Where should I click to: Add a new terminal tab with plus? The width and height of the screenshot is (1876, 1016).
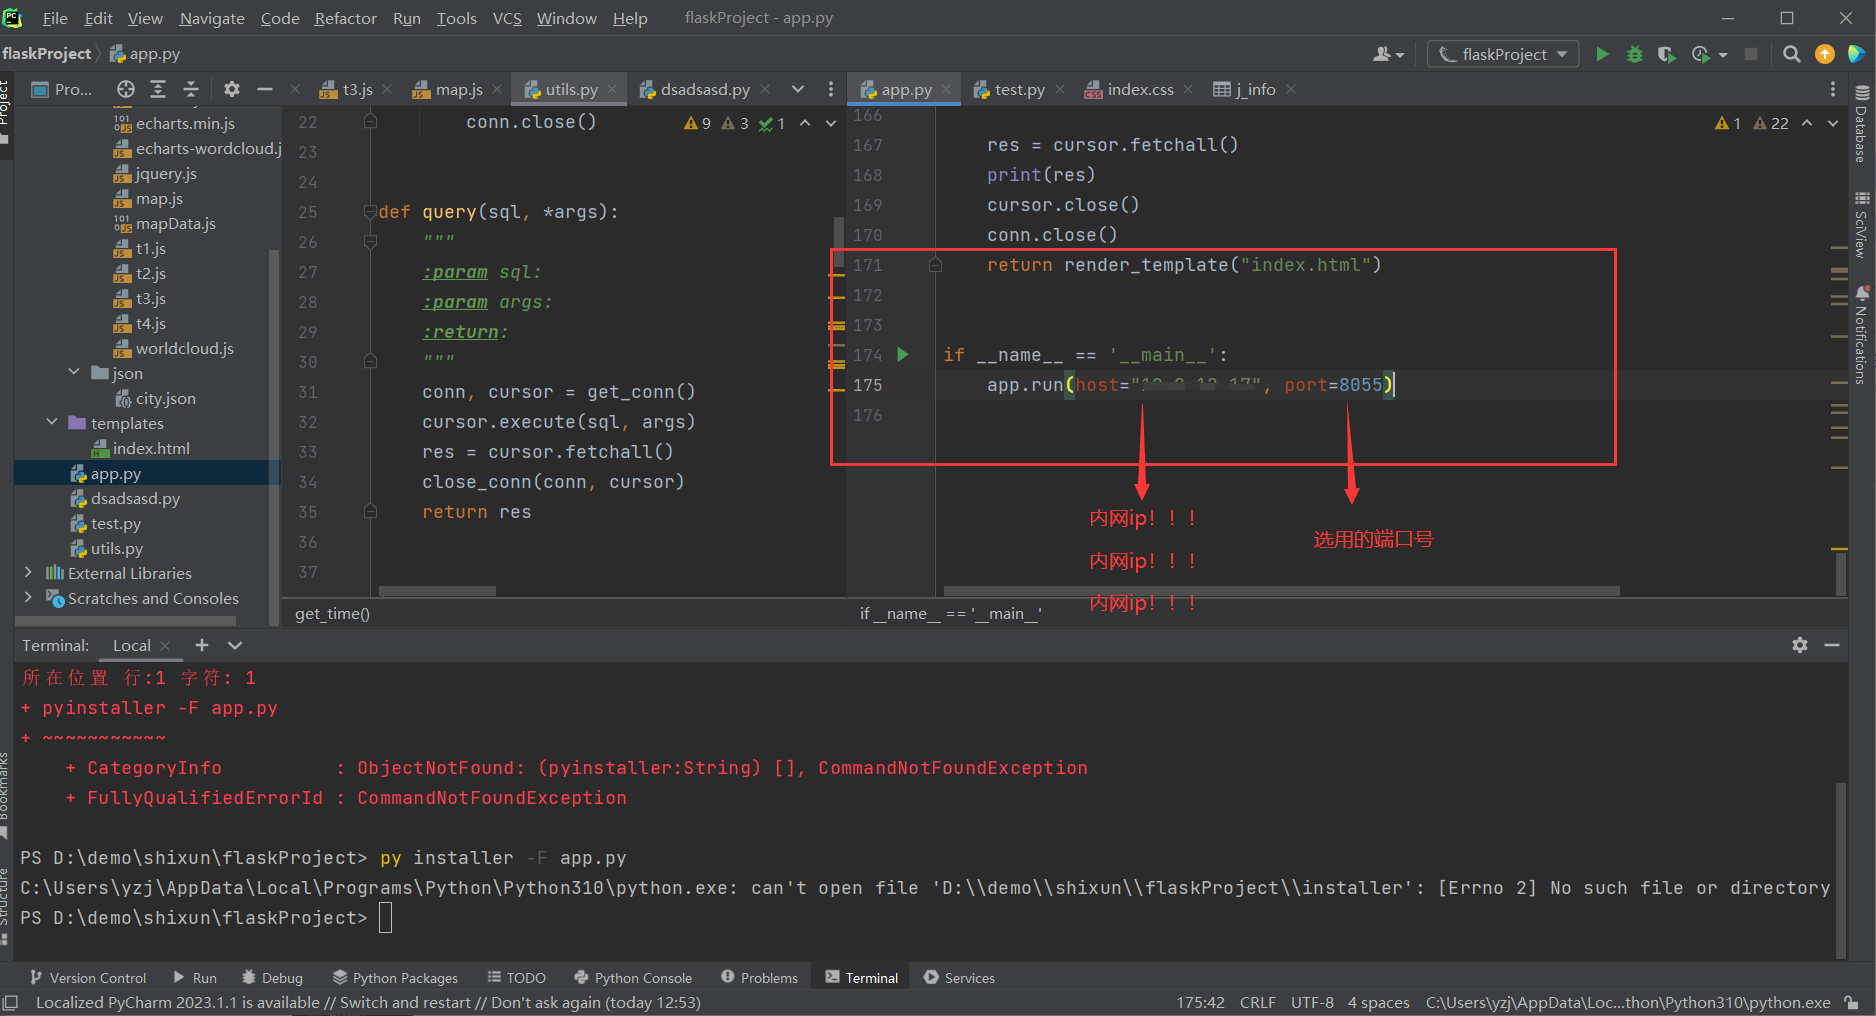pos(202,645)
